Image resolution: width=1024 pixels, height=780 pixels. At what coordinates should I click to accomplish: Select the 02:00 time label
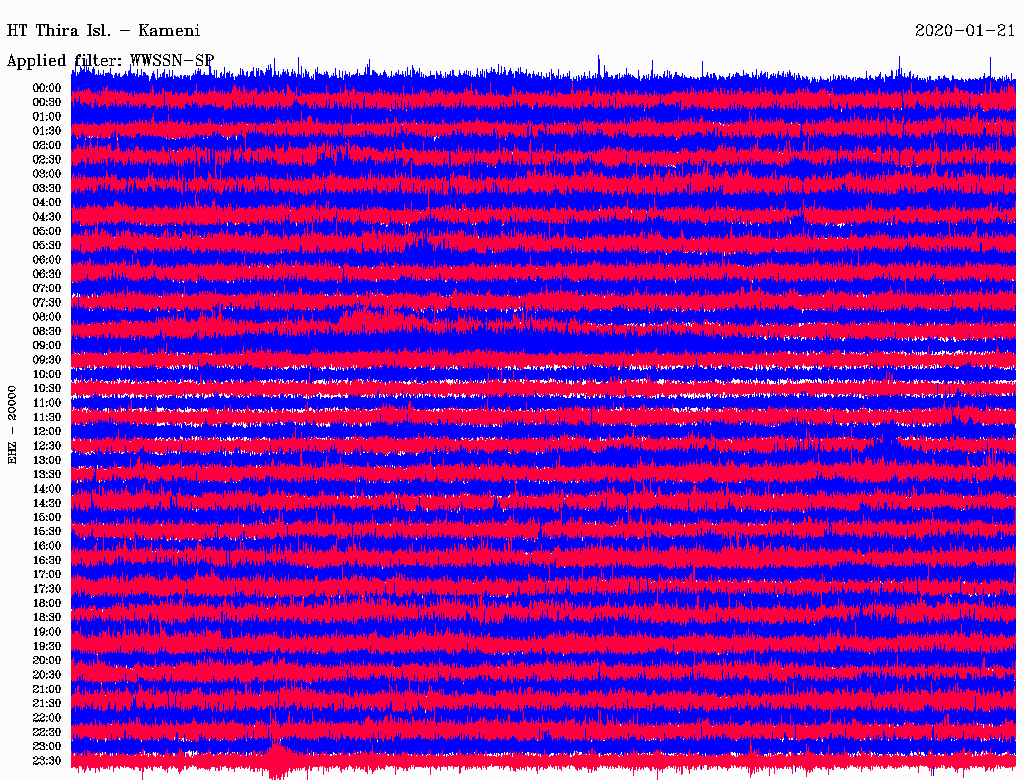tap(47, 145)
